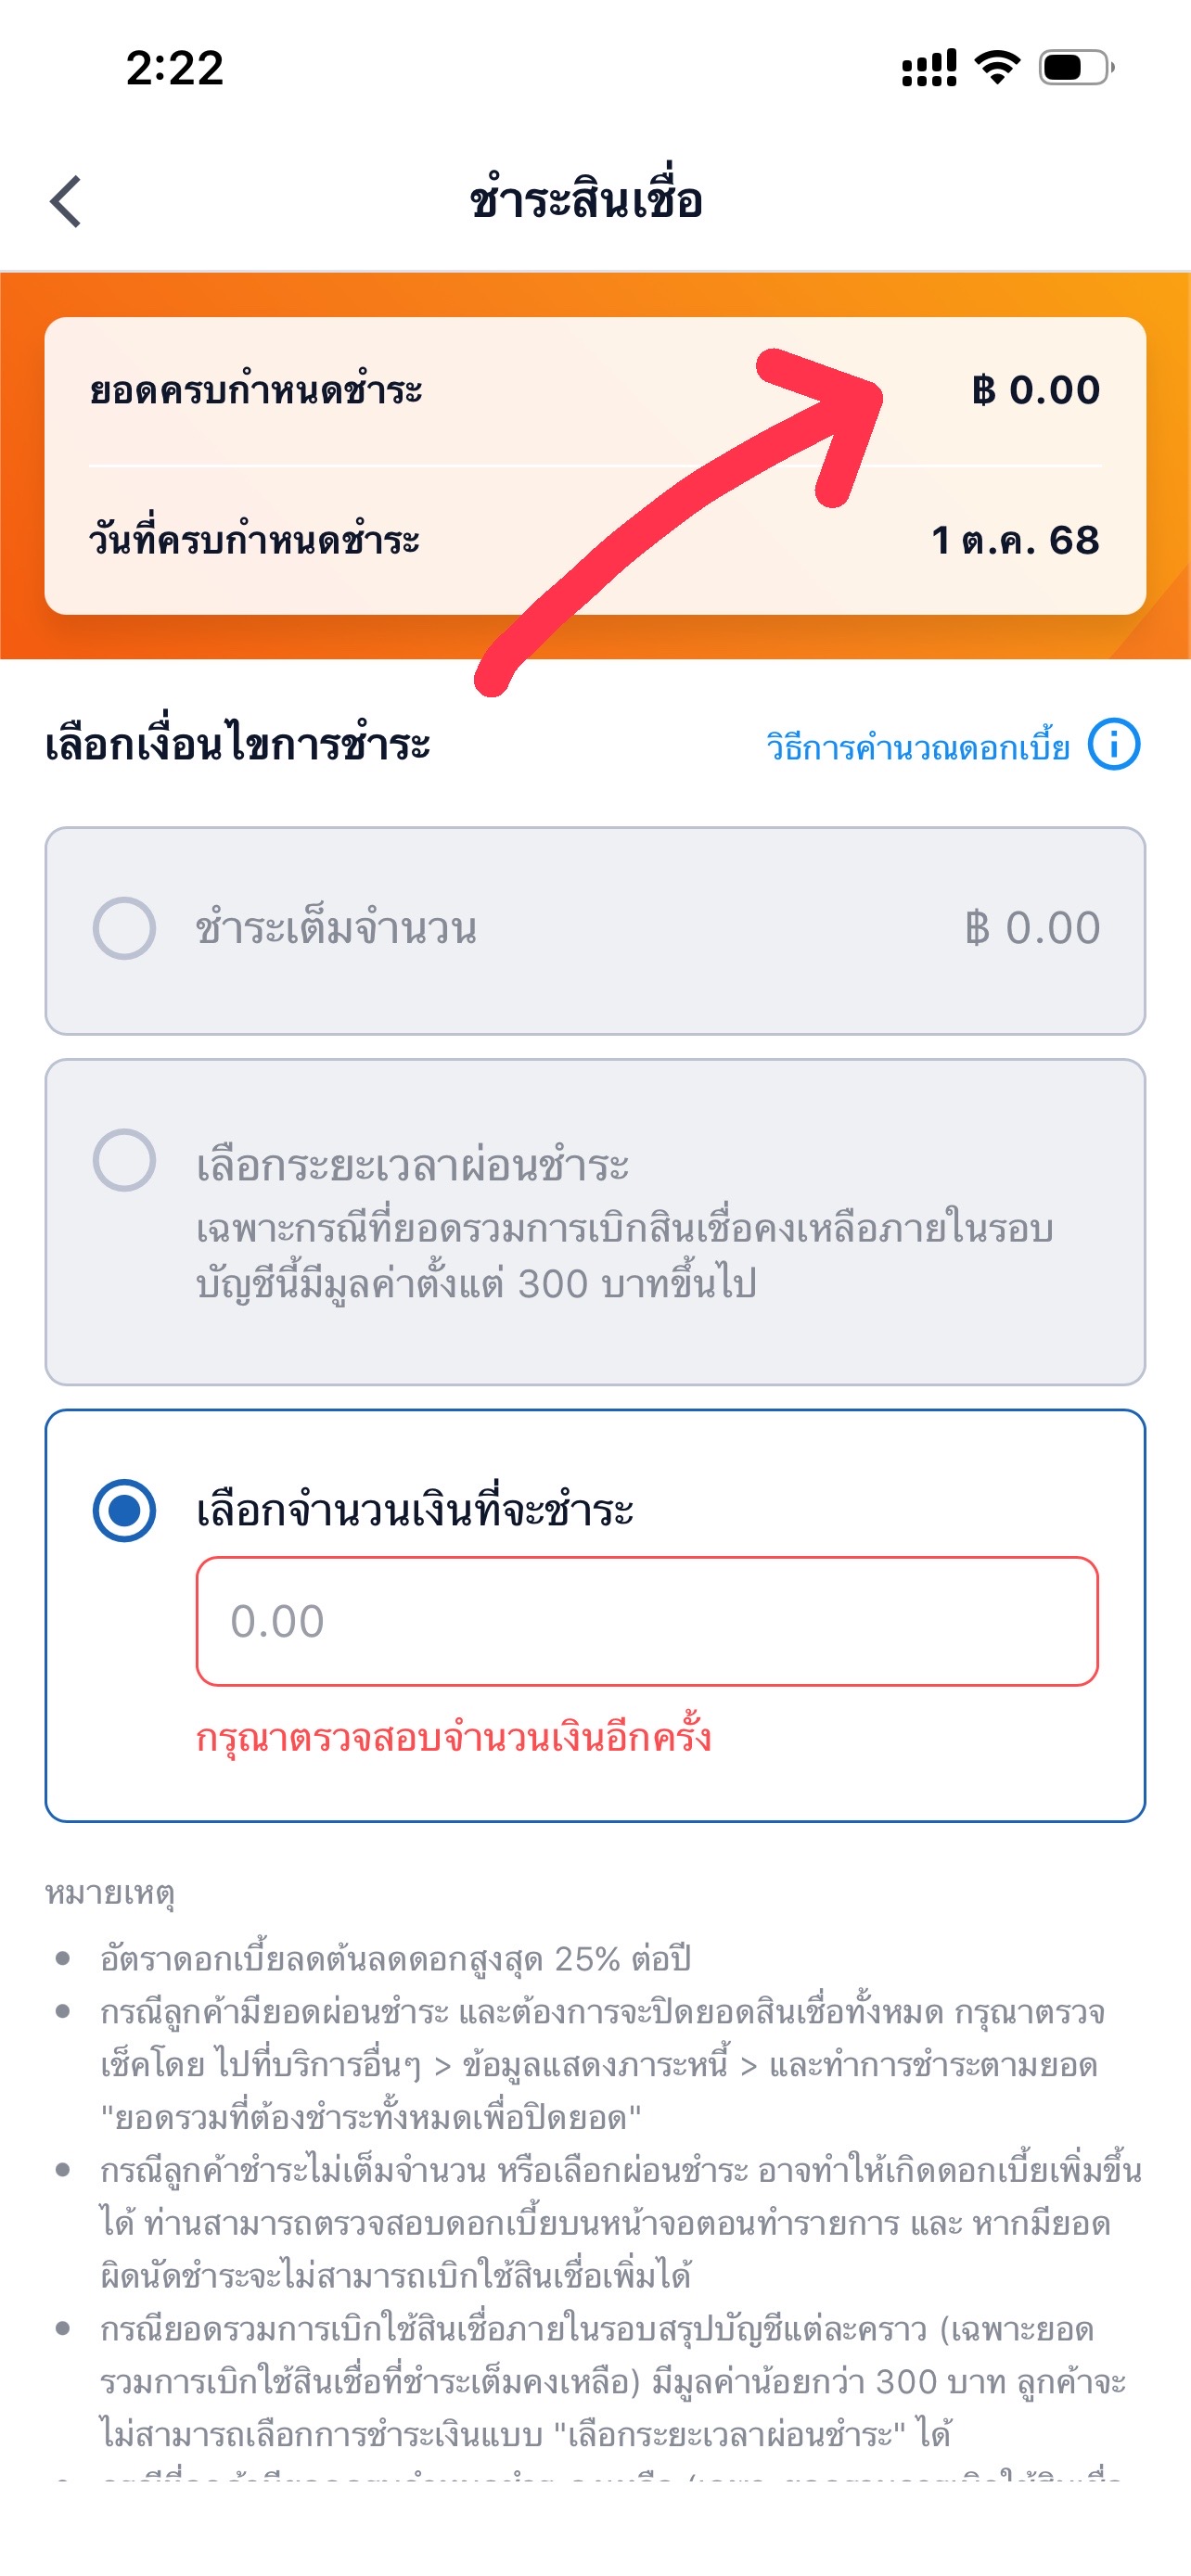
Task: Open the วิธีการคำนวณดอกเบี้ย link
Action: tap(917, 747)
